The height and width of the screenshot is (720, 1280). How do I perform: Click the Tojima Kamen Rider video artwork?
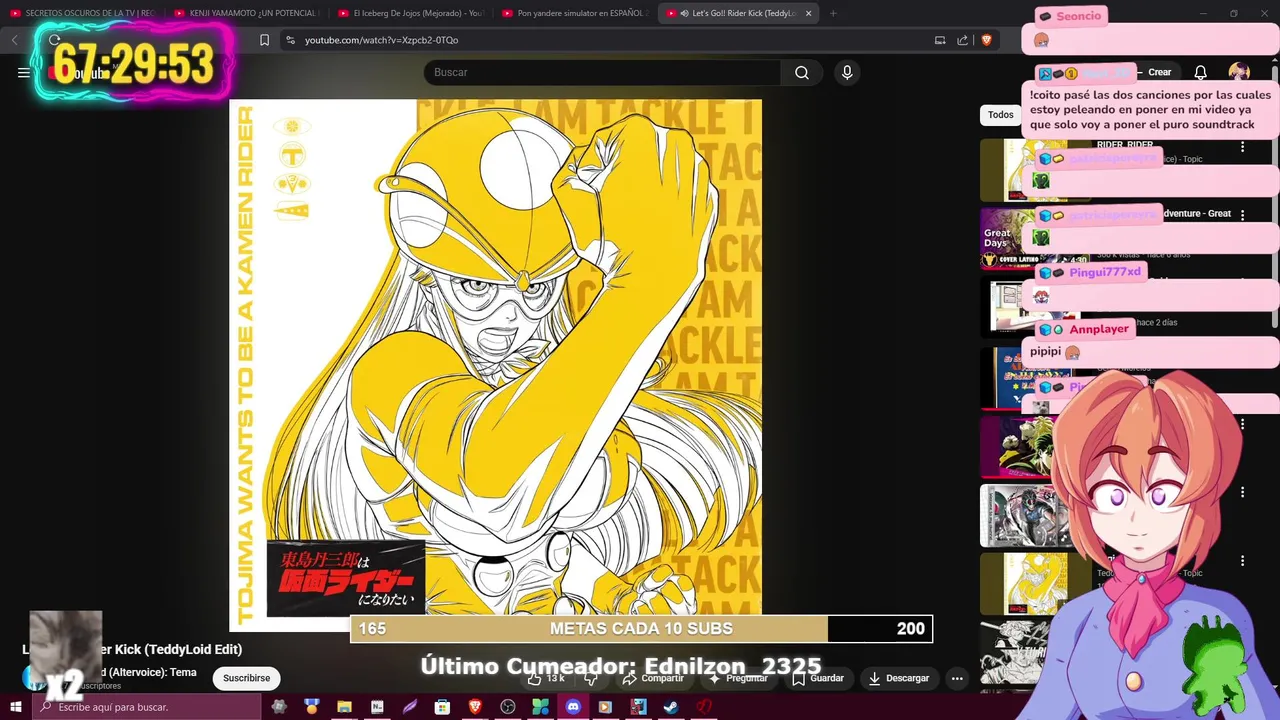tap(495, 365)
